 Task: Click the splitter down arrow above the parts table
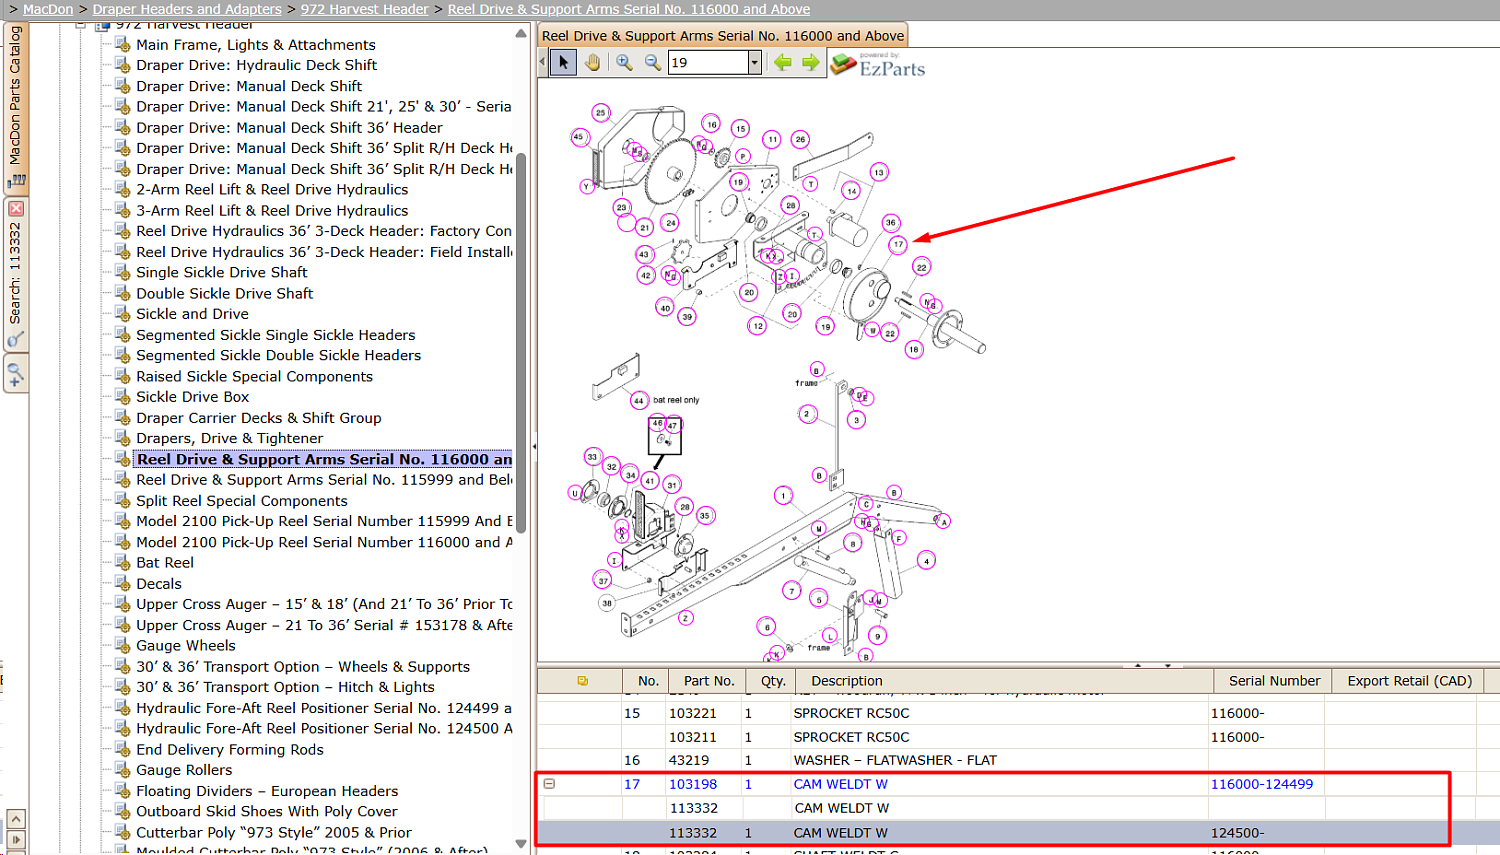1167,665
